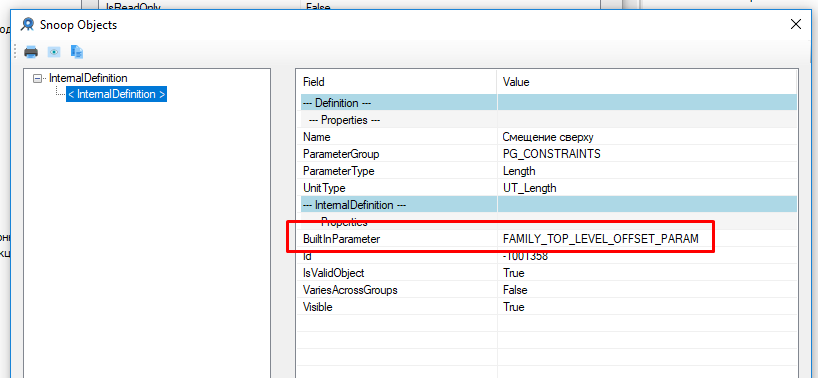Close the Snoop Objects window
The width and height of the screenshot is (818, 378).
pyautogui.click(x=796, y=25)
